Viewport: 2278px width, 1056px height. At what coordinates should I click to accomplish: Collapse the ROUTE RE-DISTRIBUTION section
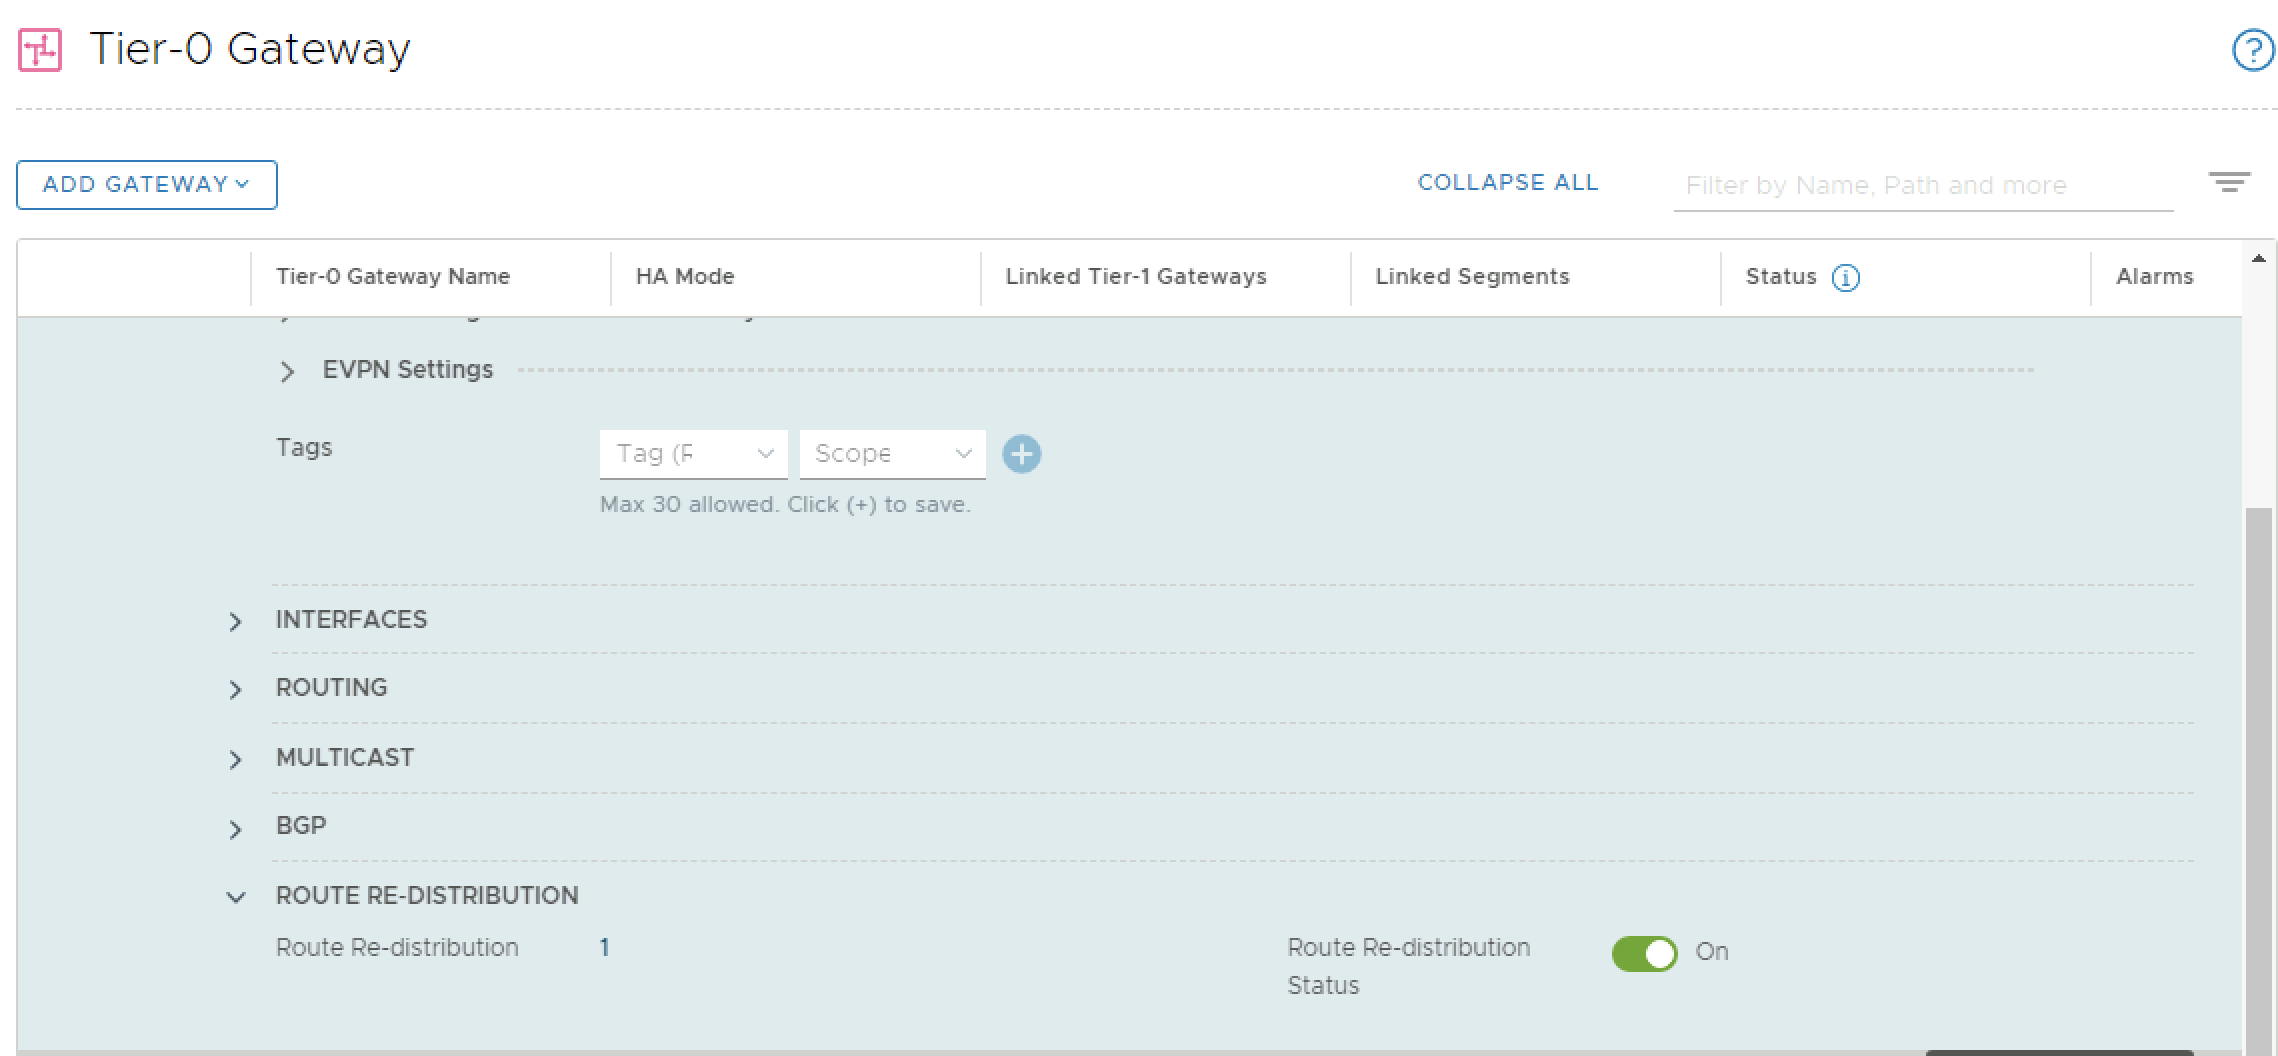235,897
